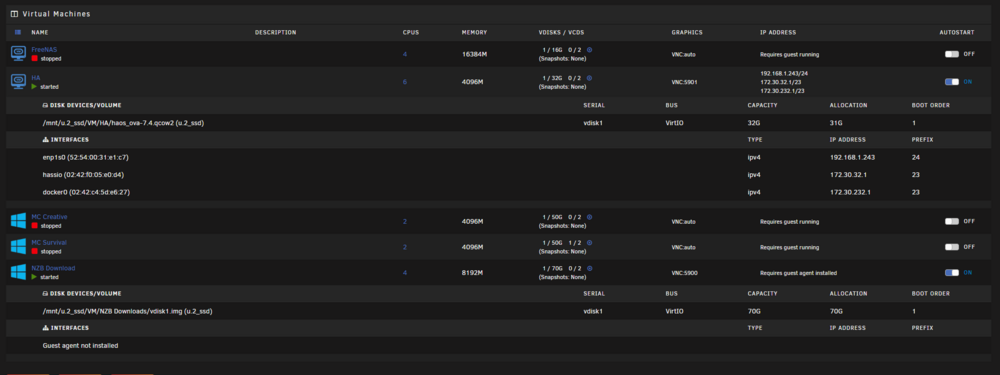1000x375 pixels.
Task: Click the Virtual Machines panel title
Action: coord(56,14)
